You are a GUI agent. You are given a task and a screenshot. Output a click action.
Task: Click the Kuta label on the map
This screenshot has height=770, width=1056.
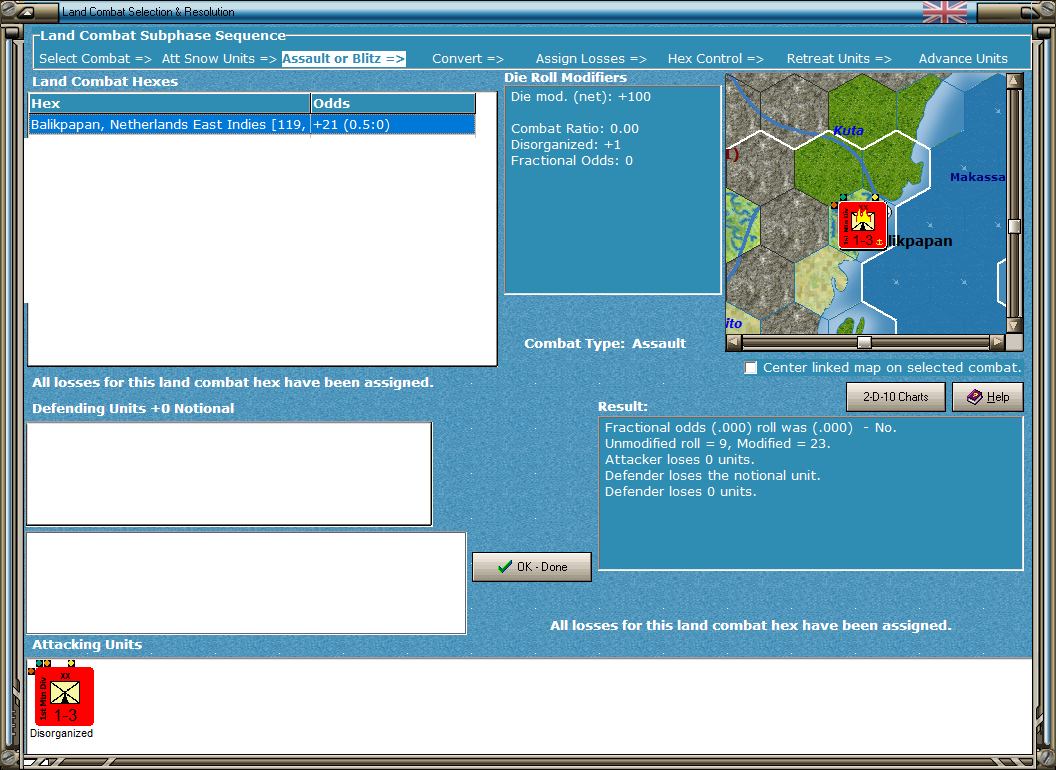[848, 131]
